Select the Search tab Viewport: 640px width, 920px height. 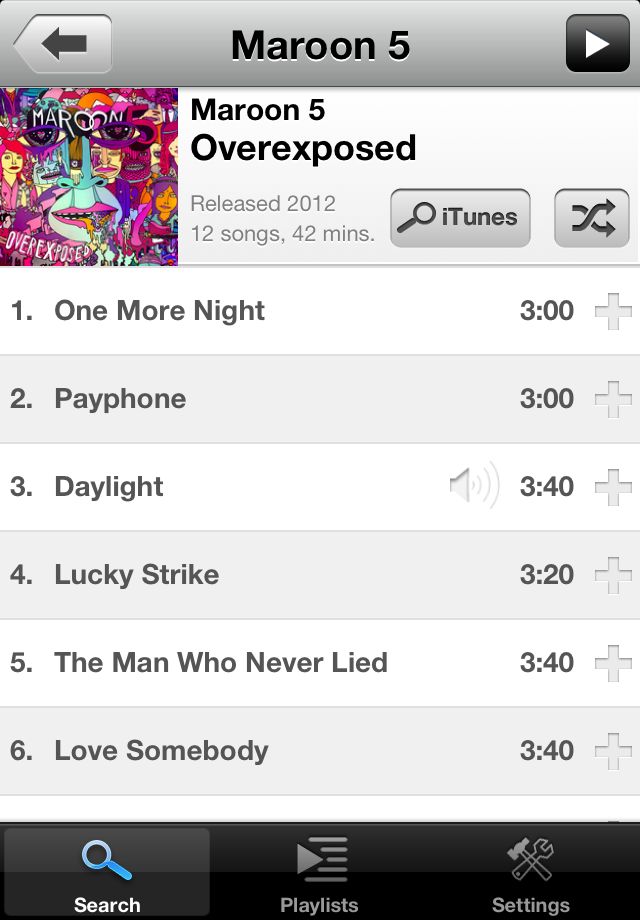click(x=107, y=873)
